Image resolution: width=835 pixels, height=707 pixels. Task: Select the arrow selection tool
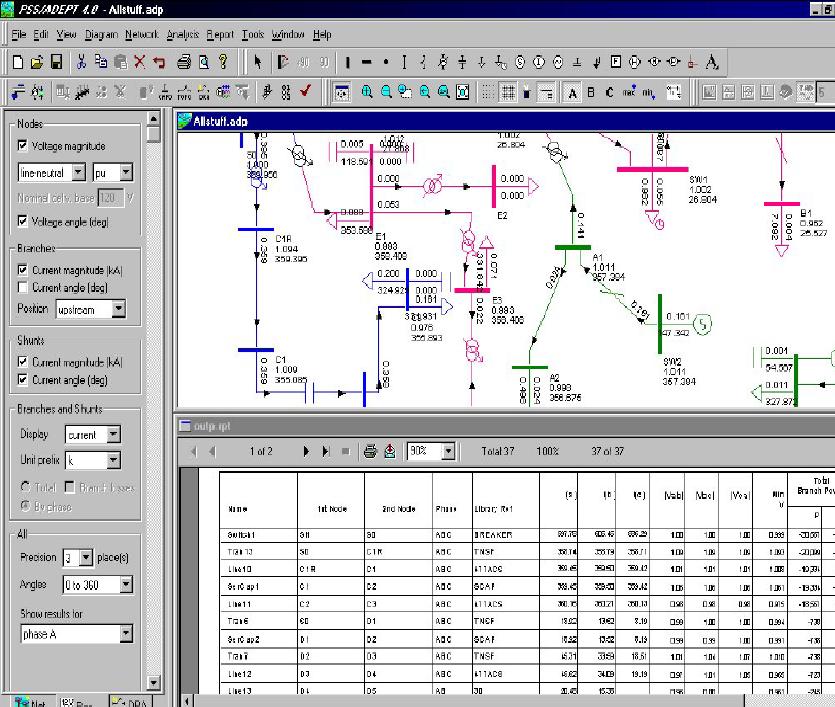pos(258,63)
